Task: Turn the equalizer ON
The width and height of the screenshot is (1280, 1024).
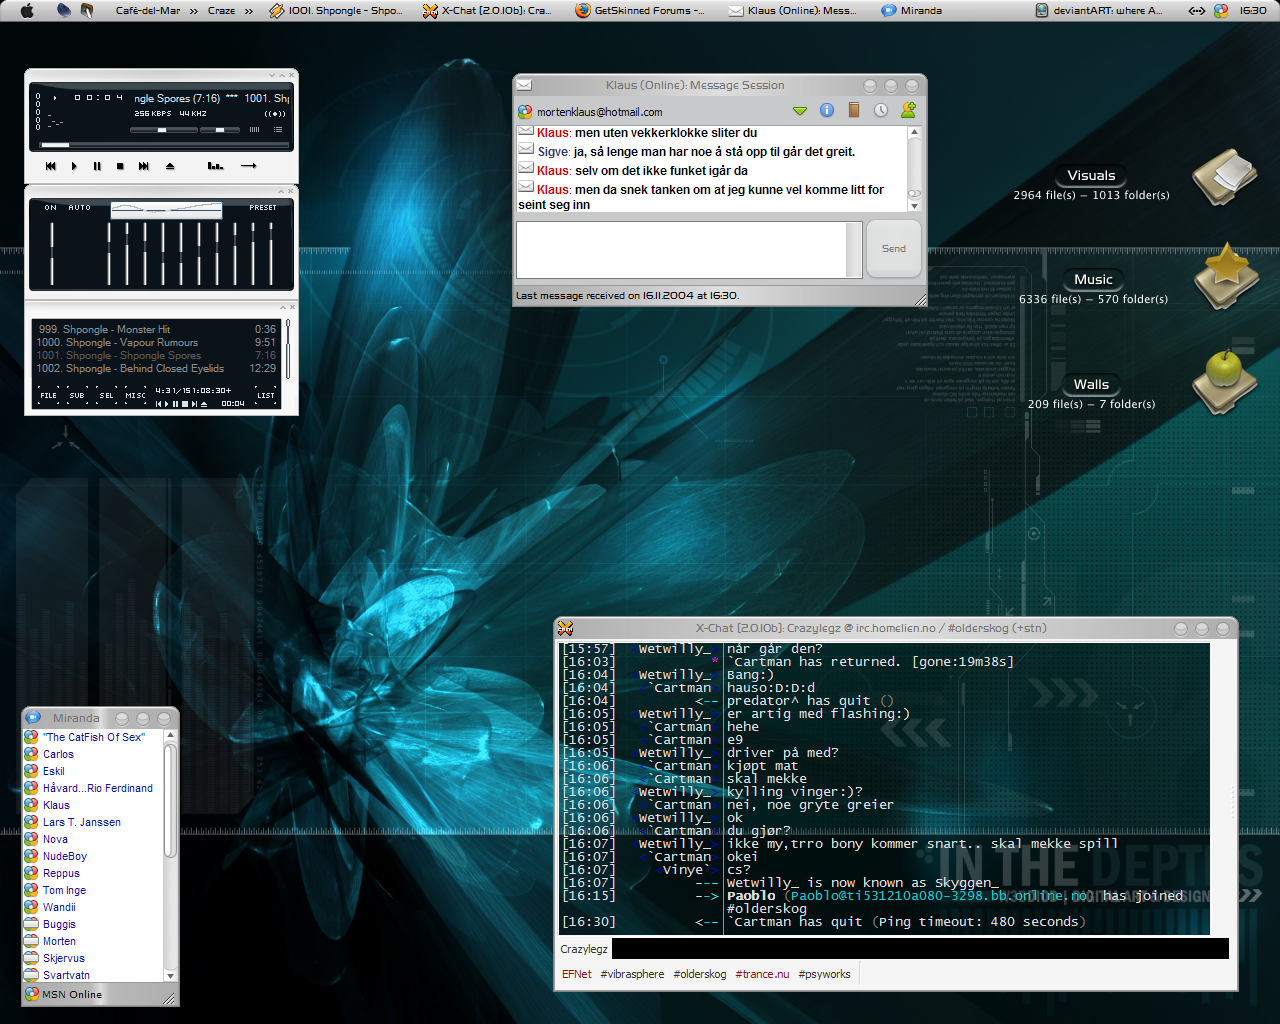Action: (x=51, y=207)
